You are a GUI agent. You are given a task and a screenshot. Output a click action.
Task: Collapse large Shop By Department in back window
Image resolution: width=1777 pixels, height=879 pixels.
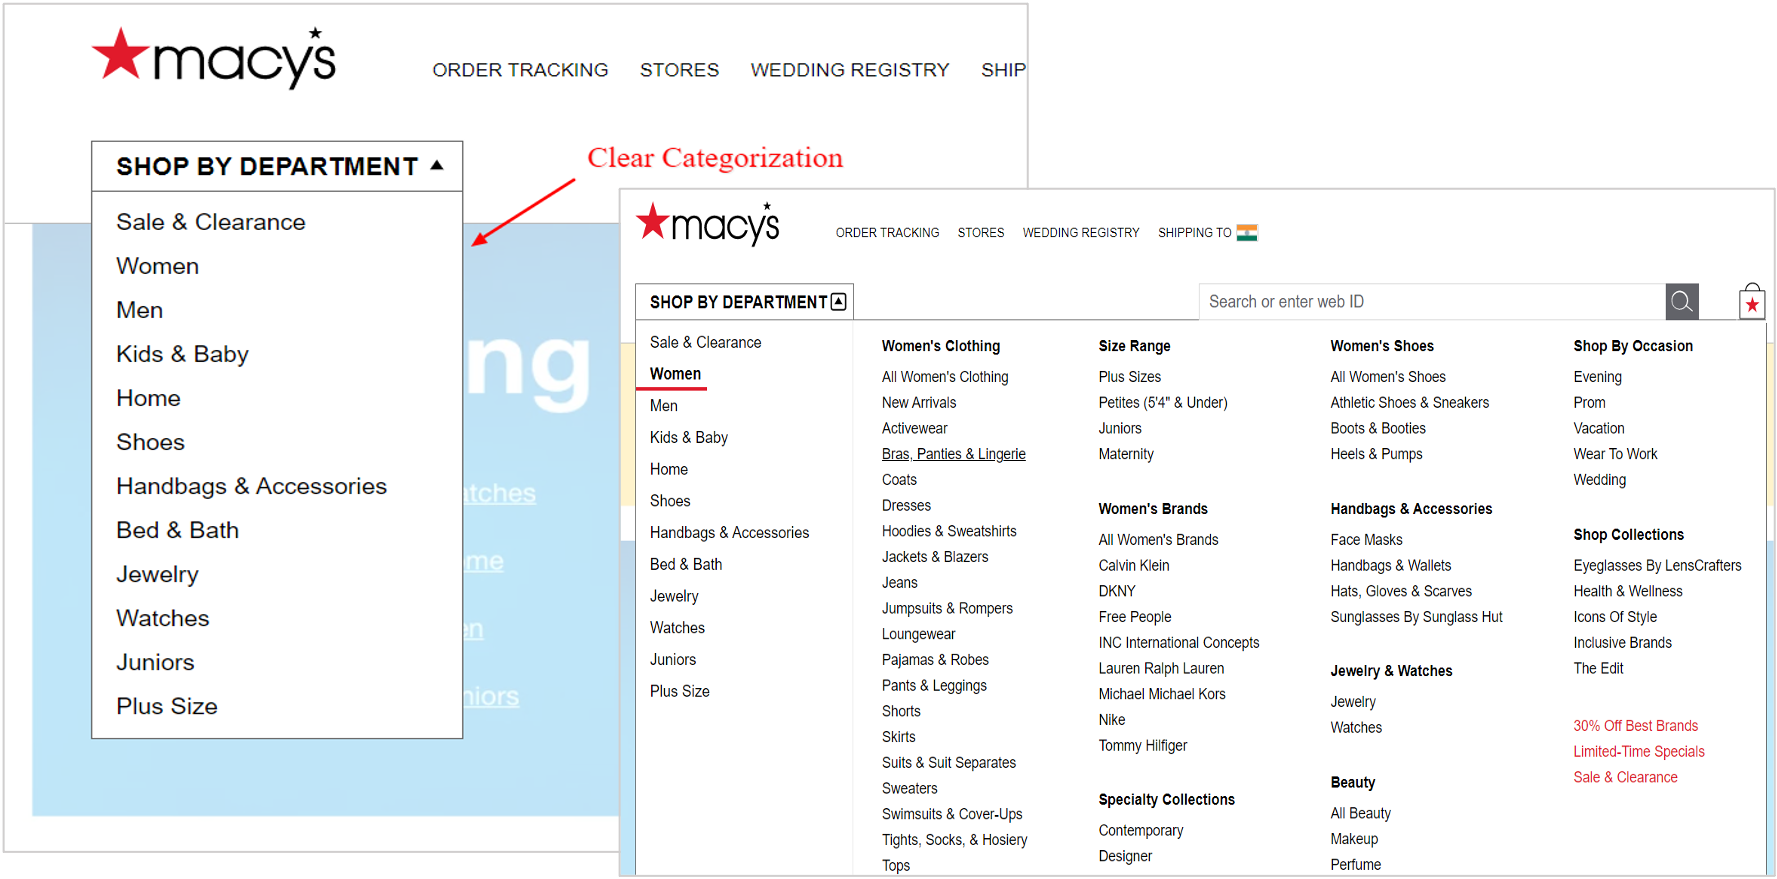[x=277, y=166]
